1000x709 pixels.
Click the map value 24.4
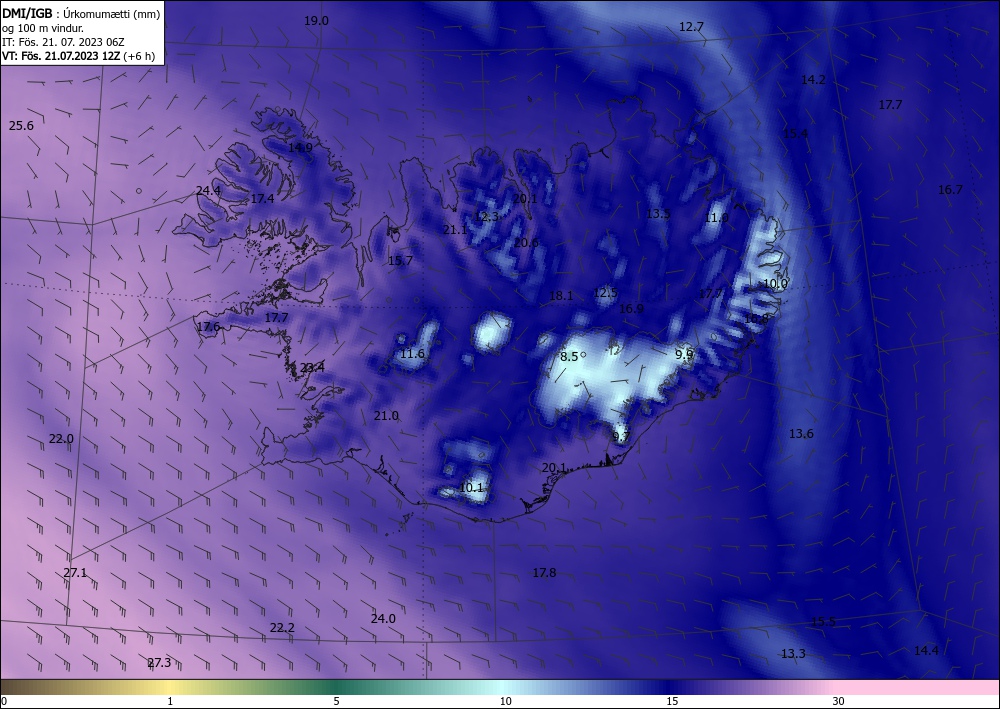point(208,191)
